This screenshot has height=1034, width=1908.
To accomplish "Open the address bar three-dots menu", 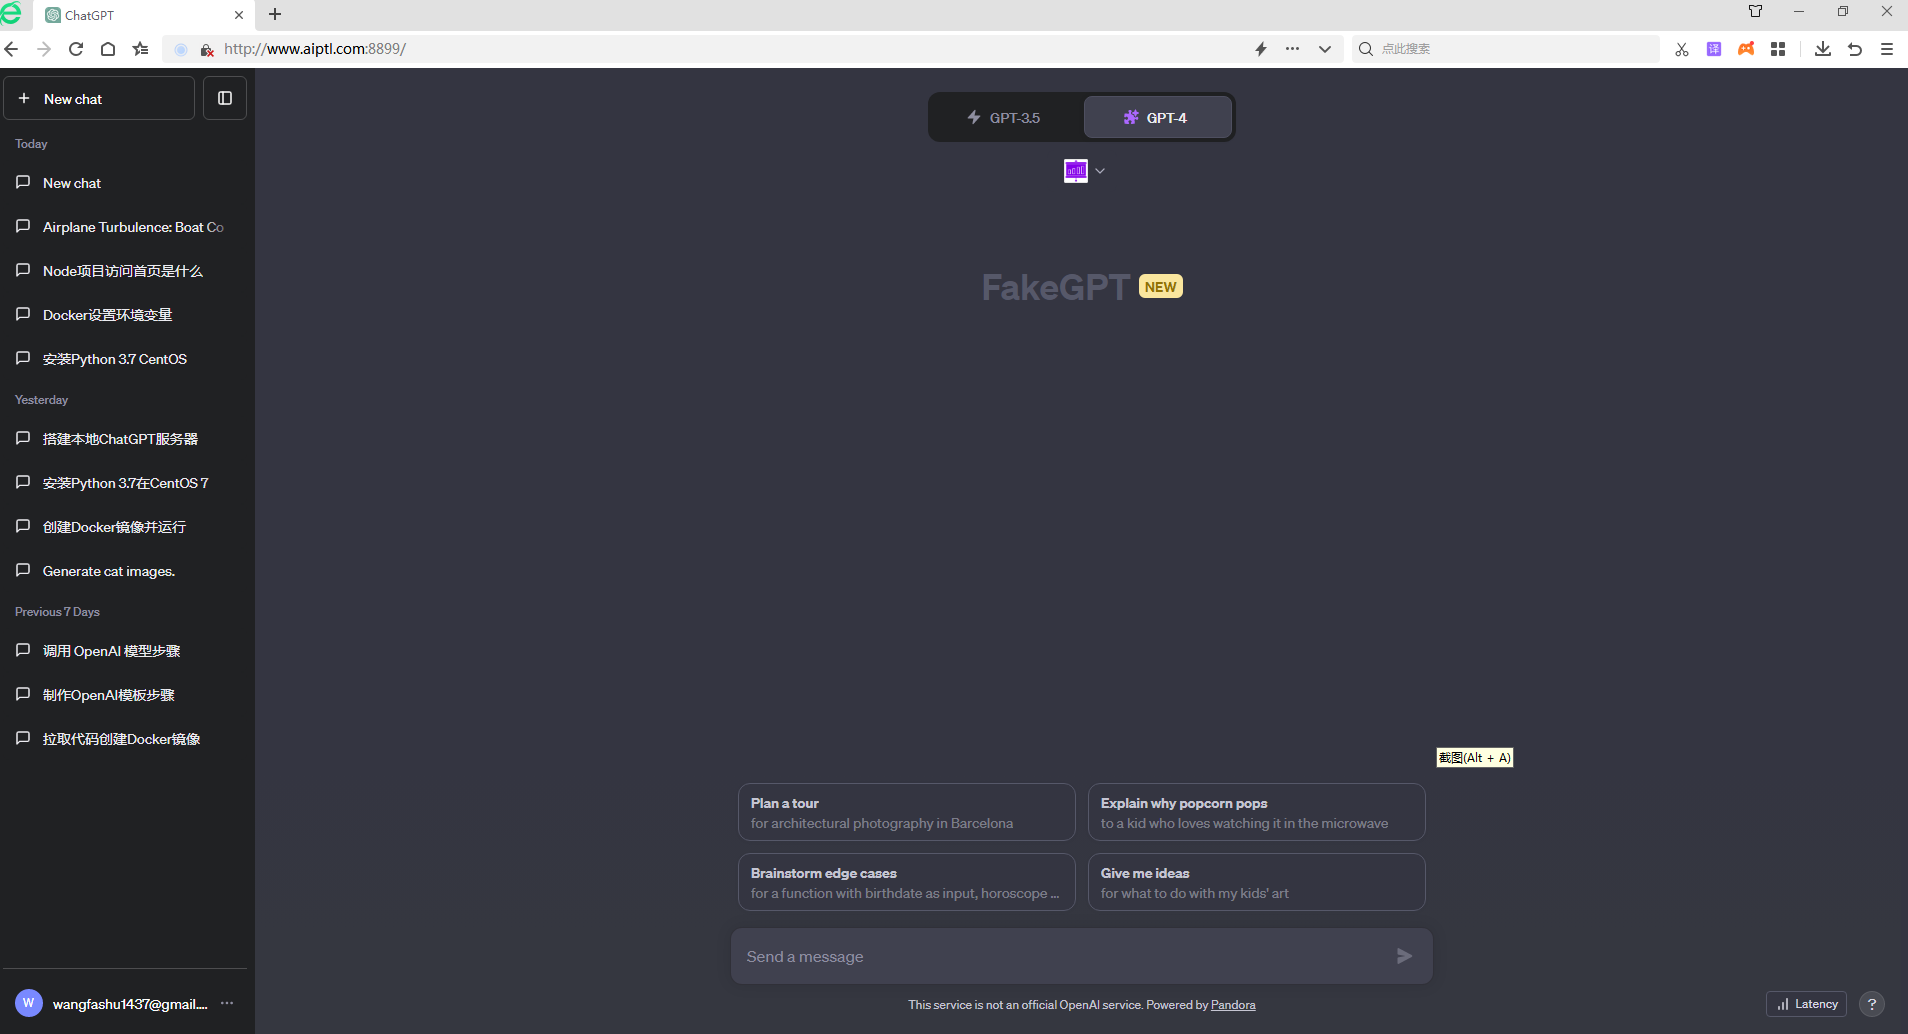I will (1293, 49).
